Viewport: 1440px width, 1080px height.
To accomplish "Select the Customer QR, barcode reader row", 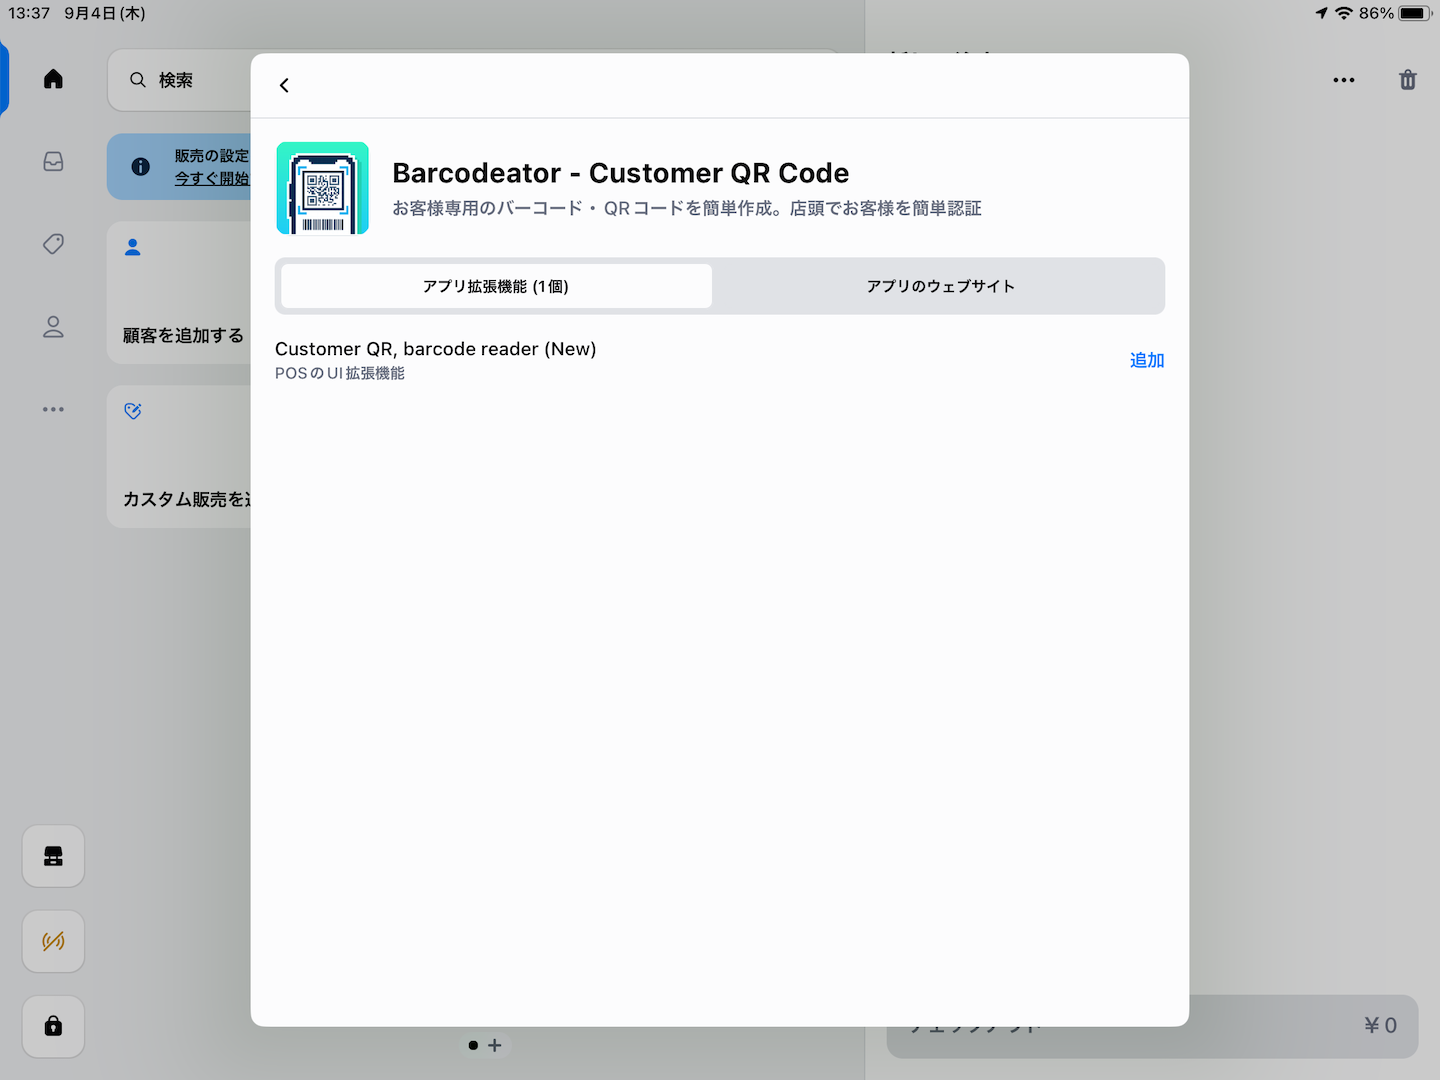I will coord(600,360).
